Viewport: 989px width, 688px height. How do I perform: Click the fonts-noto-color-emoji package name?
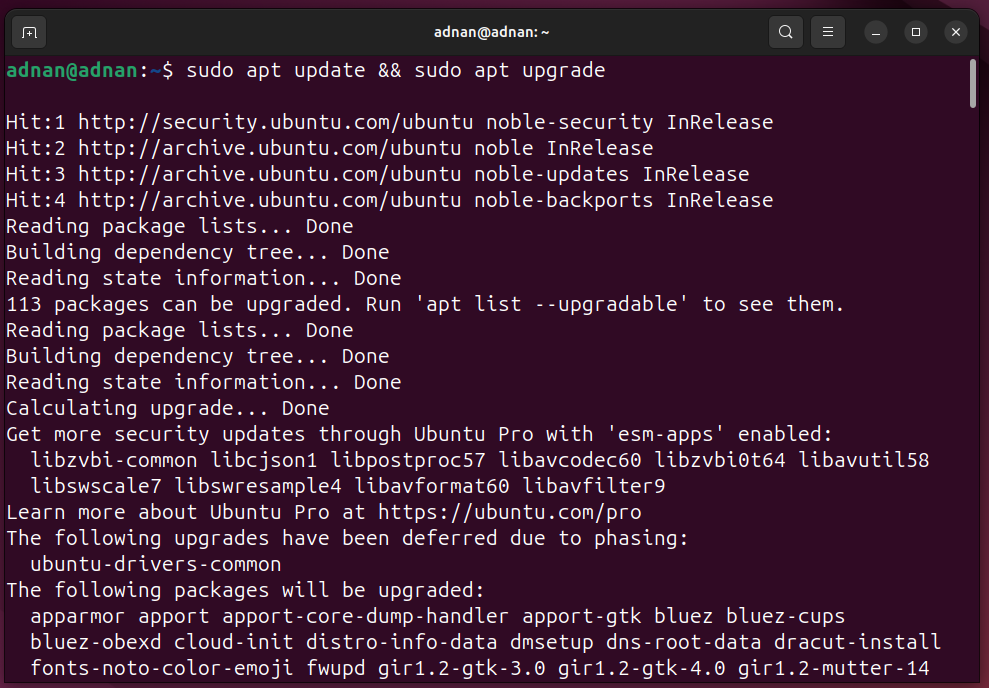(161, 668)
